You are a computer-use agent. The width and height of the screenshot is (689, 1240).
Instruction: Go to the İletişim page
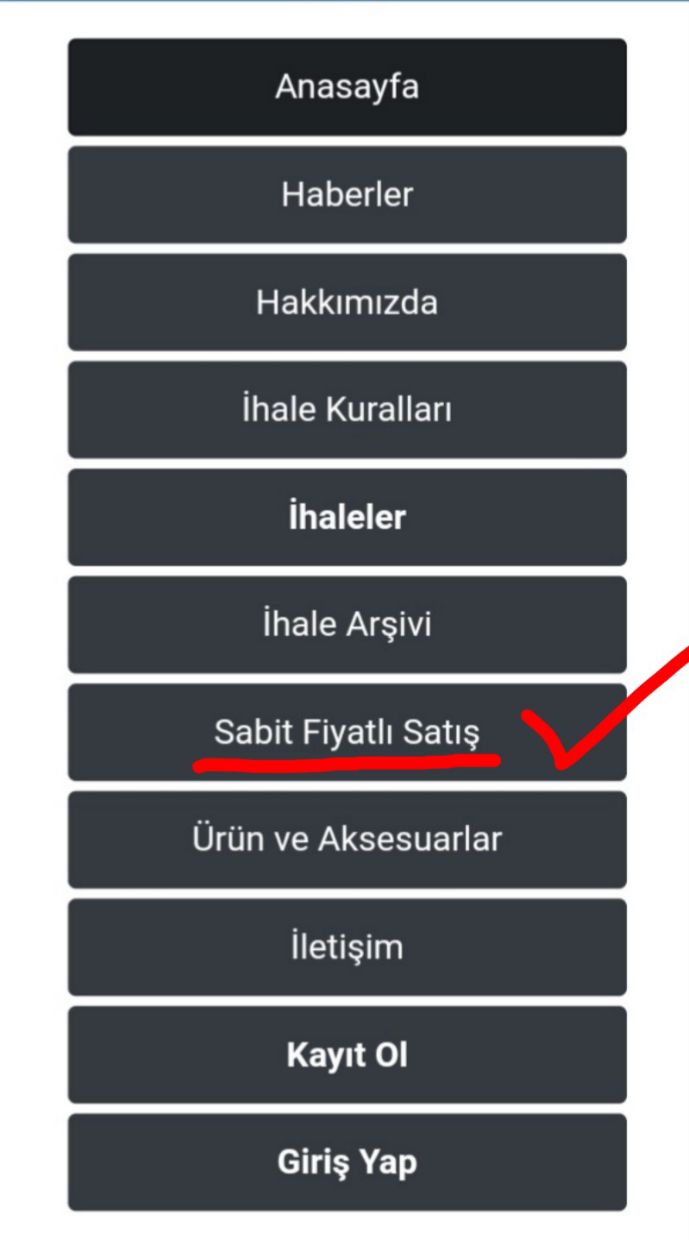pyautogui.click(x=347, y=946)
